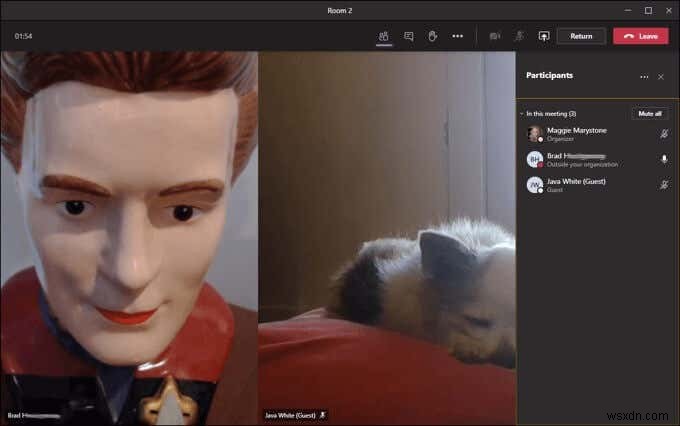Mute all participants
The width and height of the screenshot is (680, 426).
click(x=650, y=114)
